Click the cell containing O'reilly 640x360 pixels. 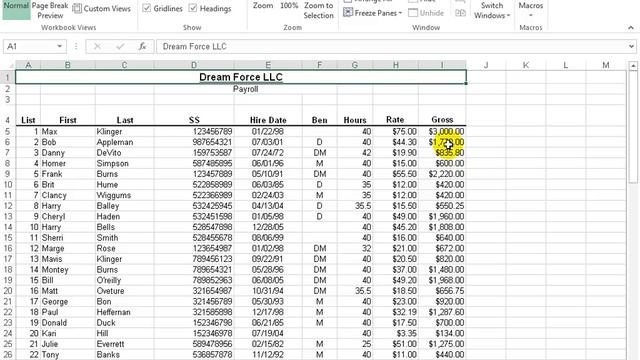coord(124,280)
